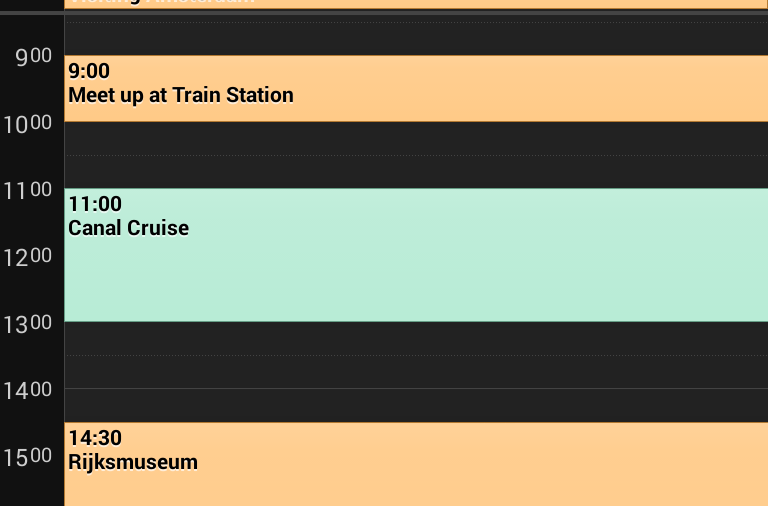Click the 11:00 start time inside Canal Cruise event
The image size is (768, 506).
95,204
